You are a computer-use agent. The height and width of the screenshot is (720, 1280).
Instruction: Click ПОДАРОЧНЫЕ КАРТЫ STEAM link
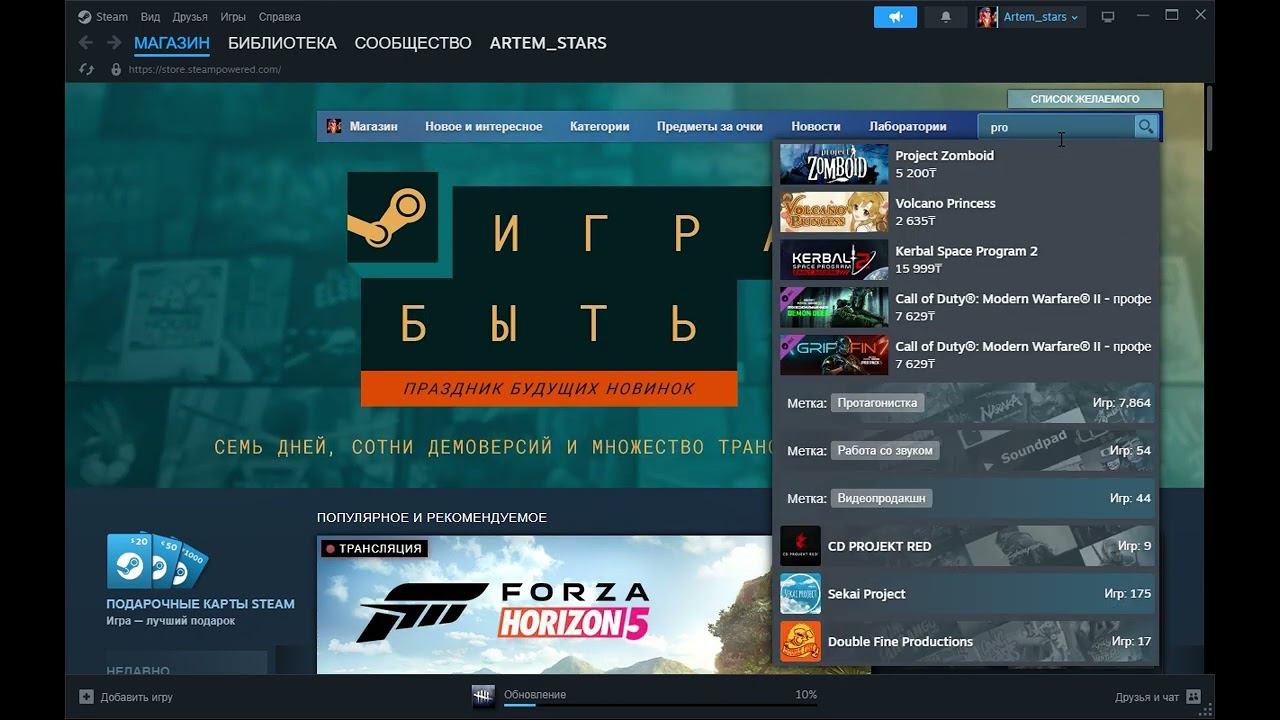click(x=200, y=604)
